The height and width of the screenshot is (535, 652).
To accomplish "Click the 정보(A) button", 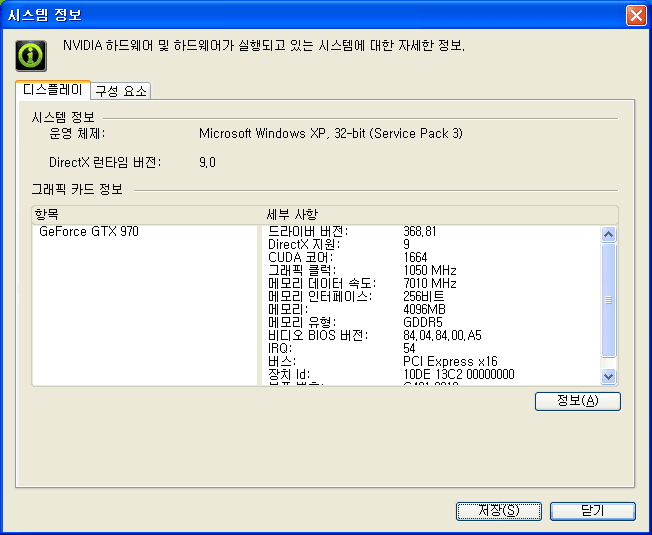I will click(x=578, y=401).
